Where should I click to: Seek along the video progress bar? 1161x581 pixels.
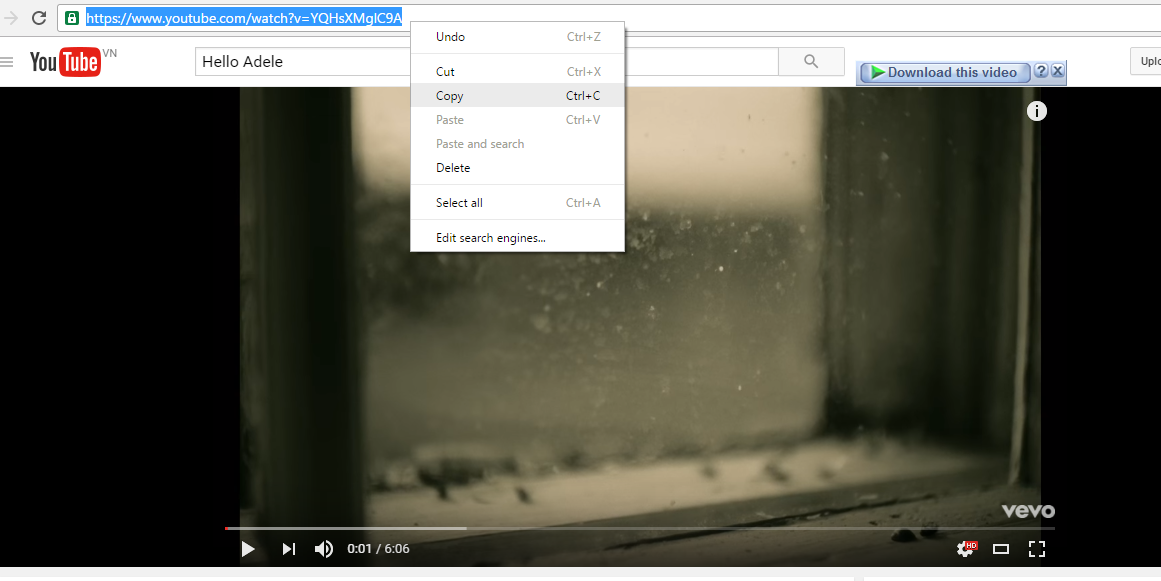click(x=640, y=528)
